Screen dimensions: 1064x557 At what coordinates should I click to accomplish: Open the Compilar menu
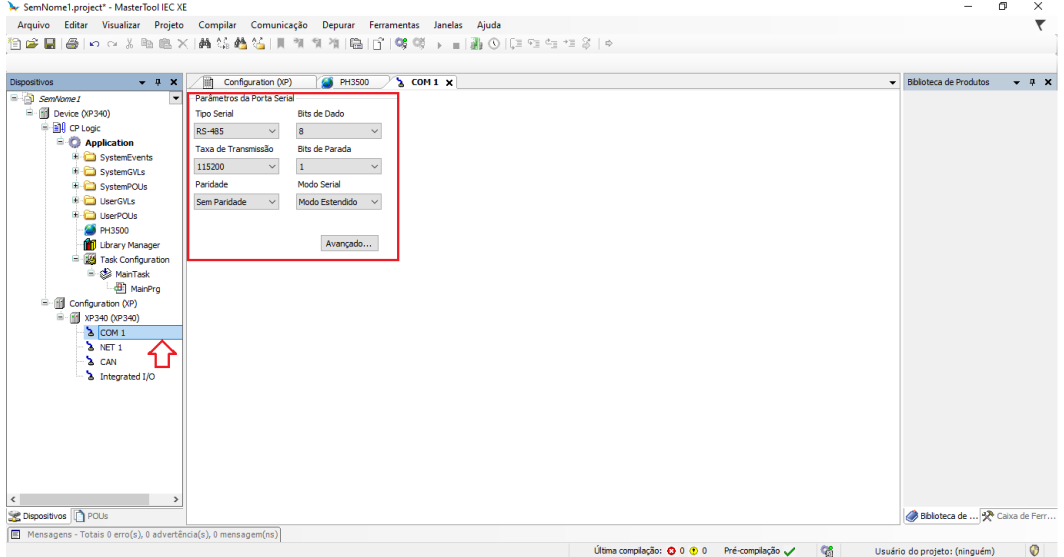coord(217,24)
